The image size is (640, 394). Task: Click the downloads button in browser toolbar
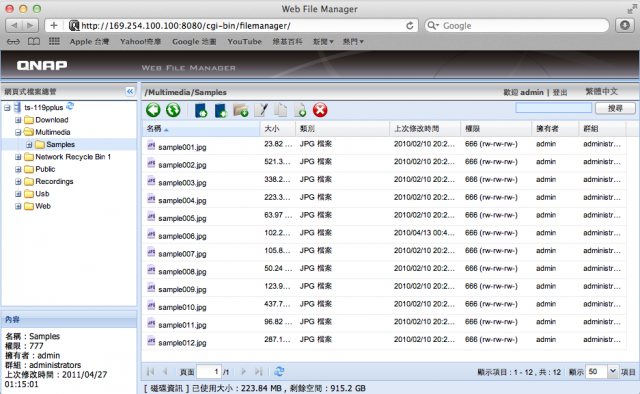tap(624, 25)
